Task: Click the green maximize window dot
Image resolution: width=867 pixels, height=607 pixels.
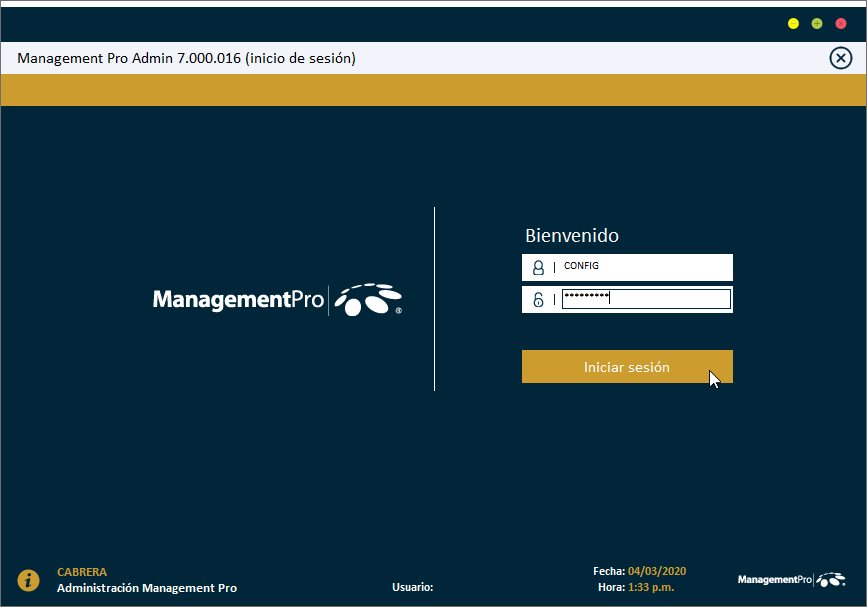Action: click(x=817, y=23)
